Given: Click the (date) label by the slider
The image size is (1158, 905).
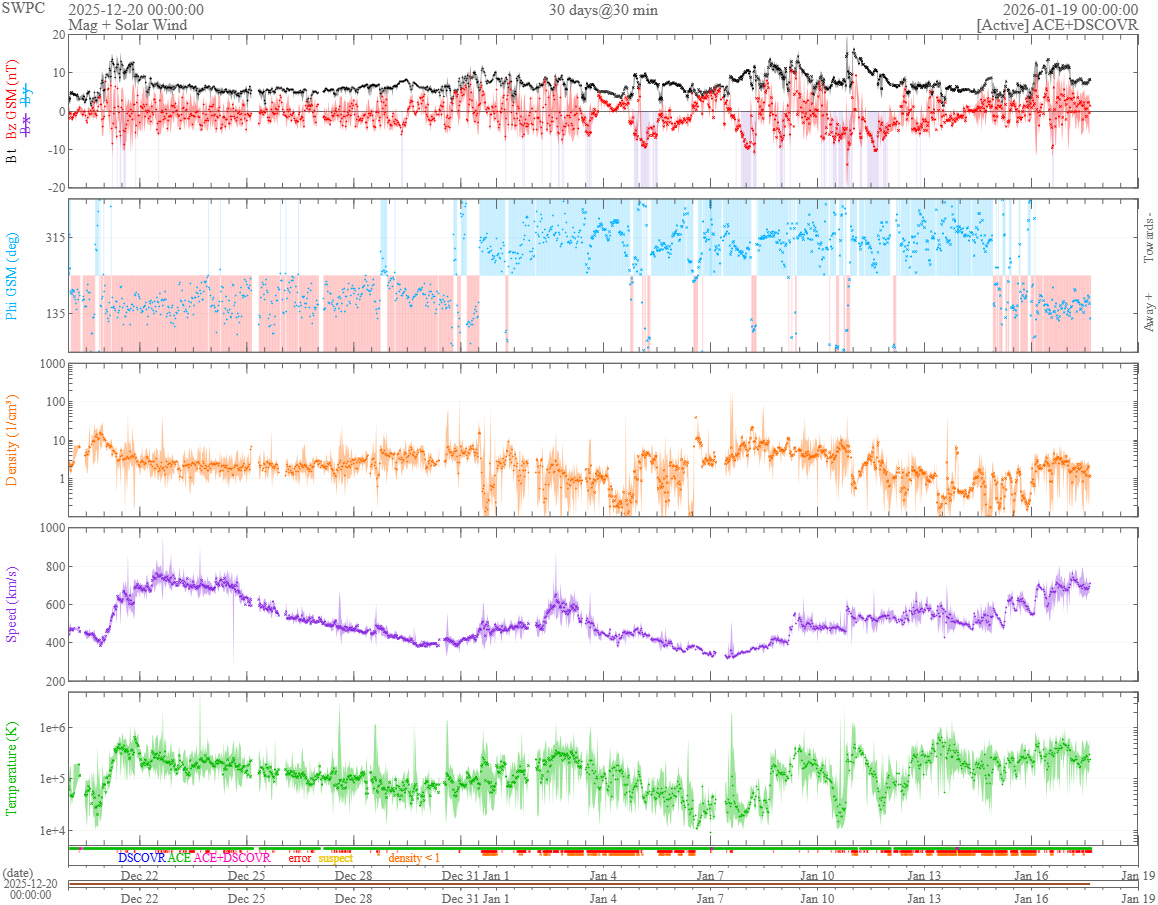Looking at the screenshot, I should point(18,872).
